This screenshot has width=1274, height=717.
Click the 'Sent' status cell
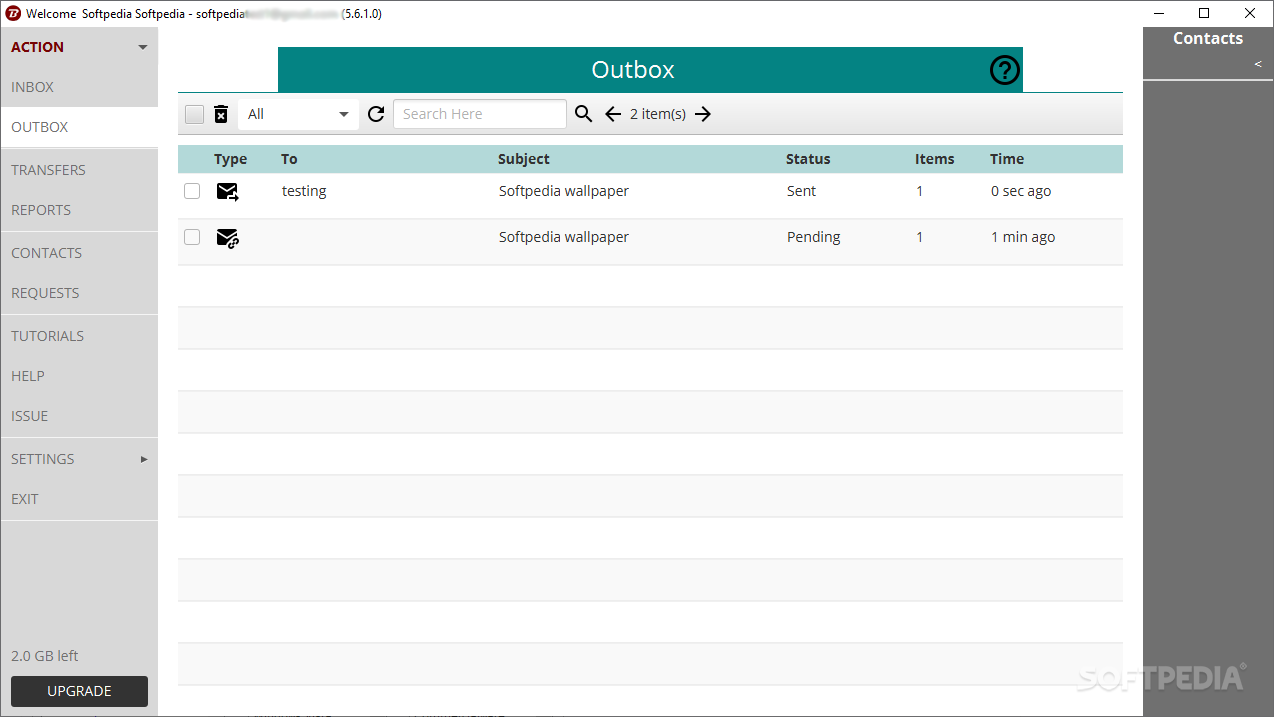802,191
